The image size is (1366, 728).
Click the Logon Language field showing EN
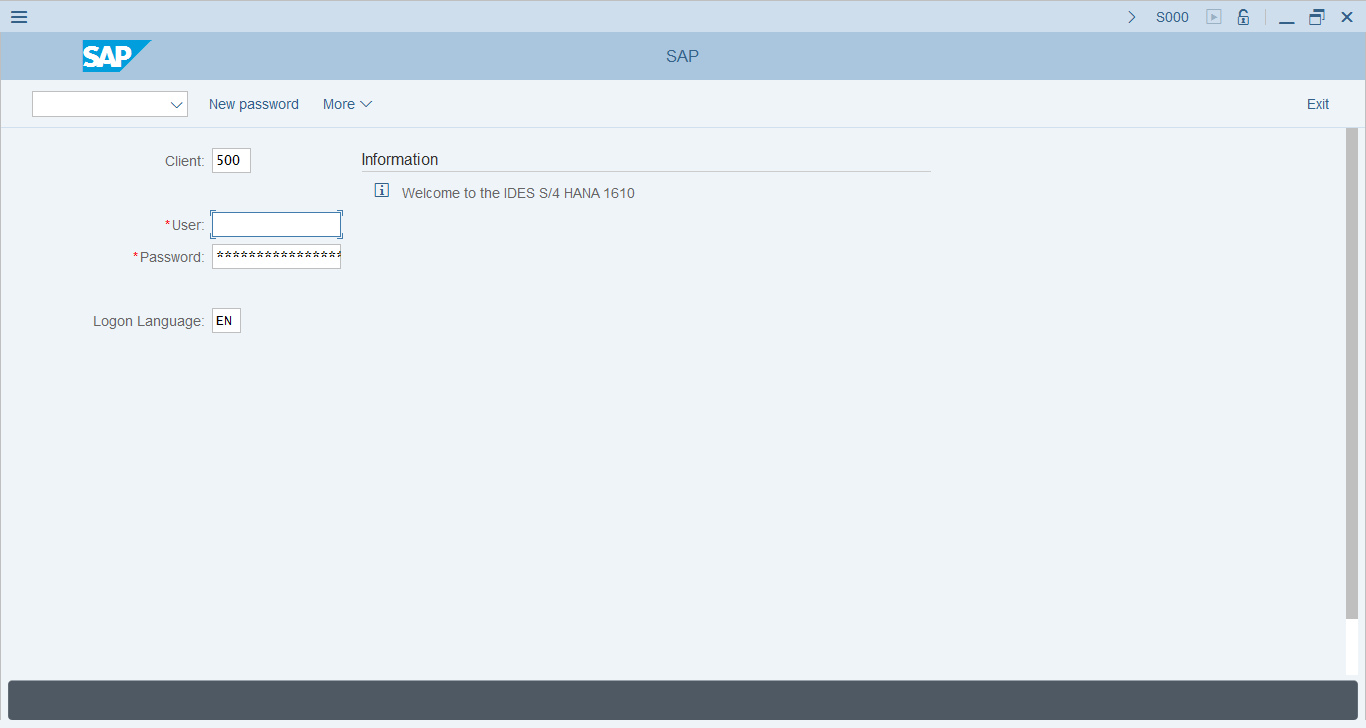tap(226, 321)
